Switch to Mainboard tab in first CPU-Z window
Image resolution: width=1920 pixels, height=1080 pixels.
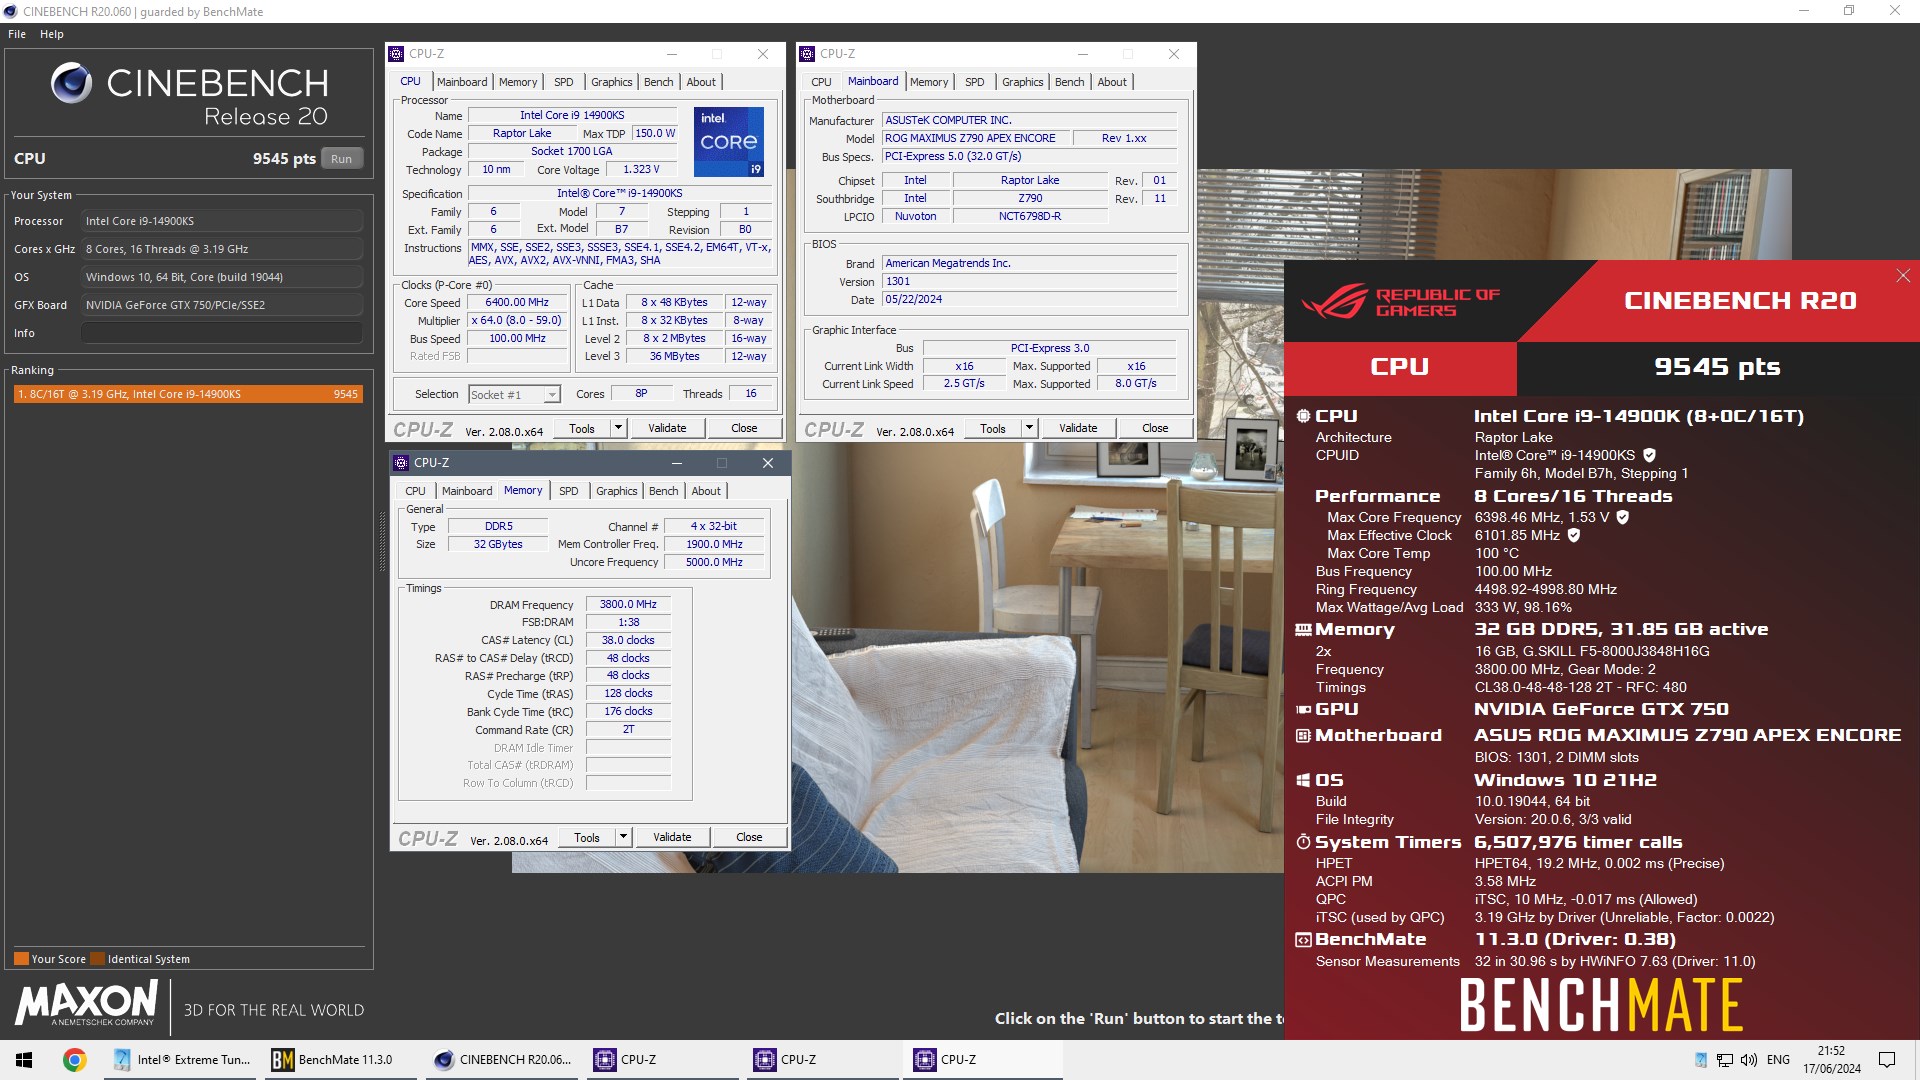point(462,82)
